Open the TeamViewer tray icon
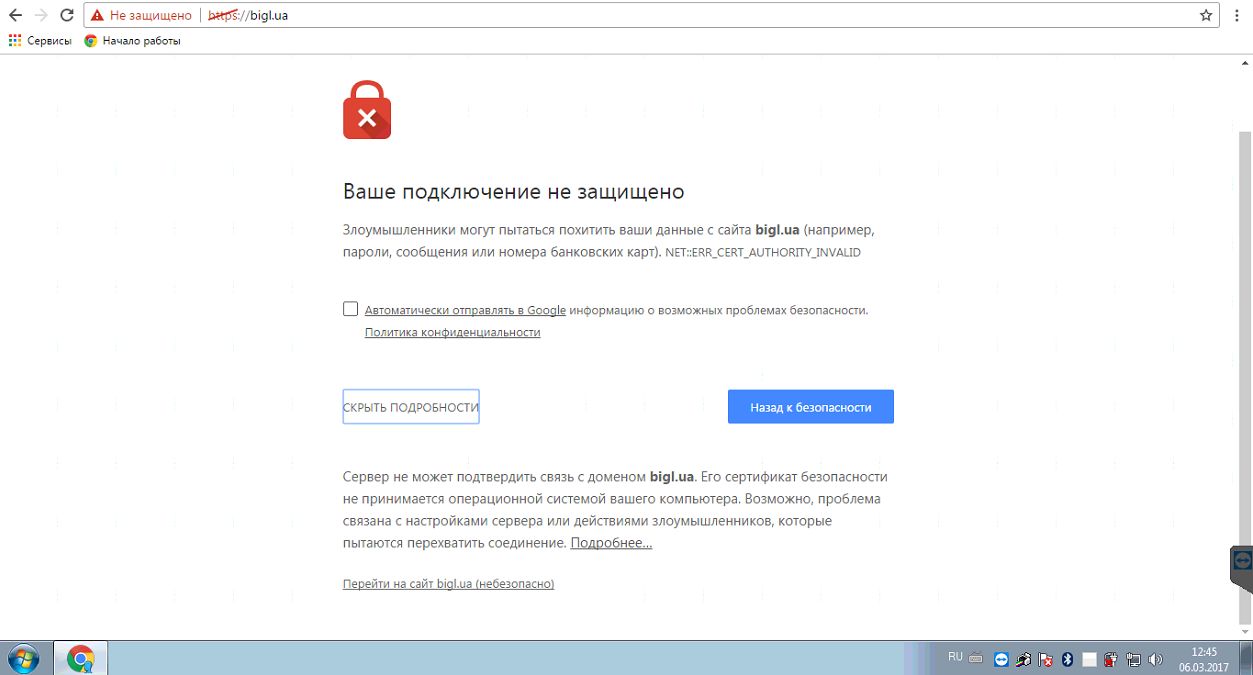The height and width of the screenshot is (675, 1253). (1002, 659)
